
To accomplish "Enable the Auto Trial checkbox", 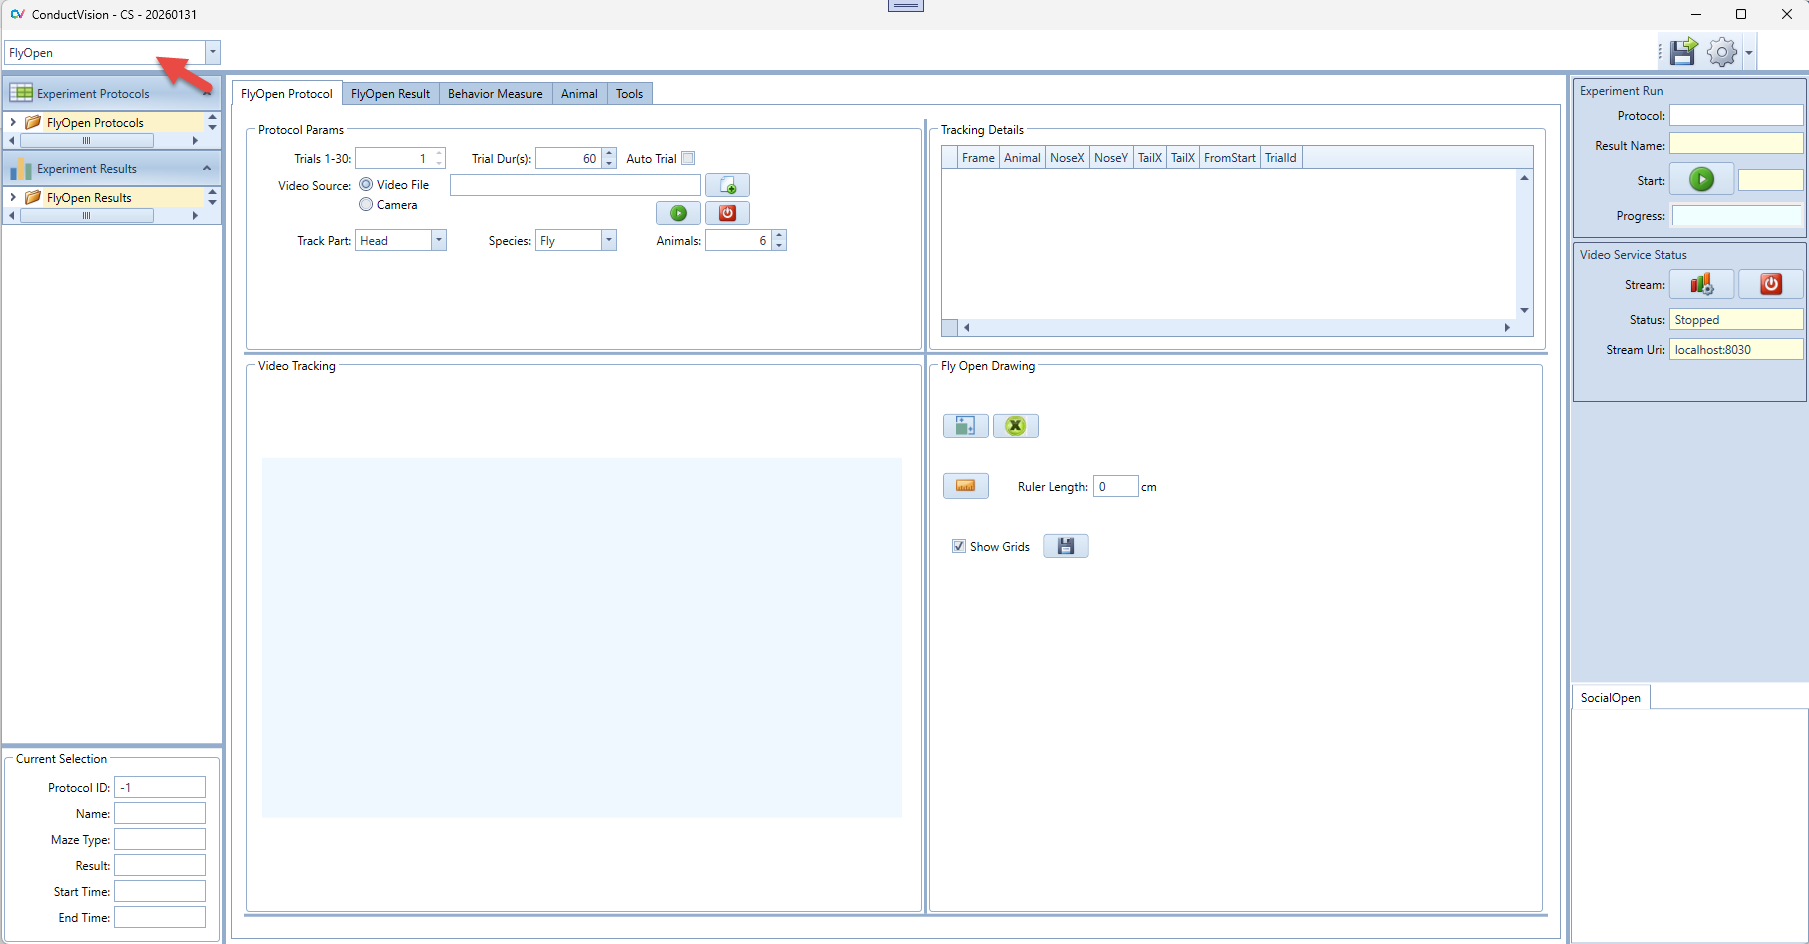I will point(688,159).
